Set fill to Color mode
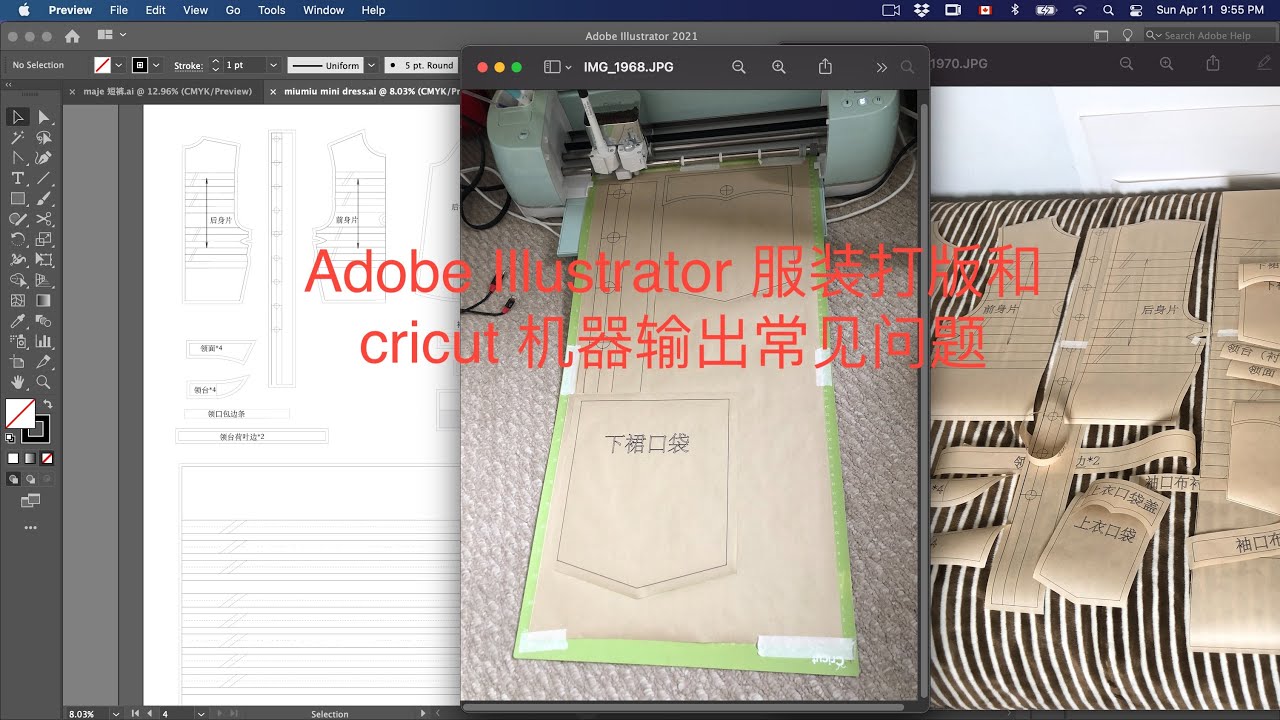The image size is (1280, 720). pos(13,458)
